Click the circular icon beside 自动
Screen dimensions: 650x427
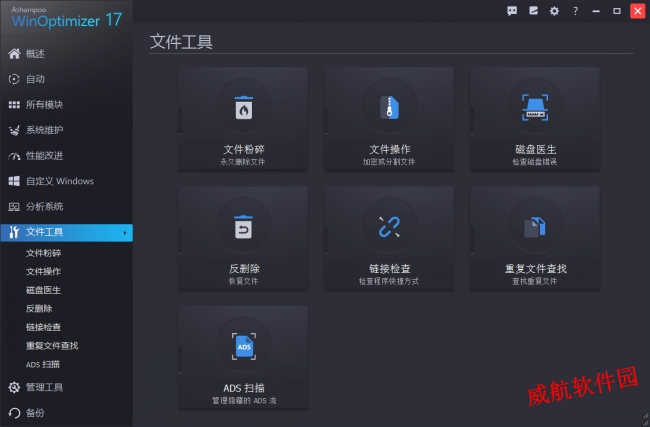point(14,79)
